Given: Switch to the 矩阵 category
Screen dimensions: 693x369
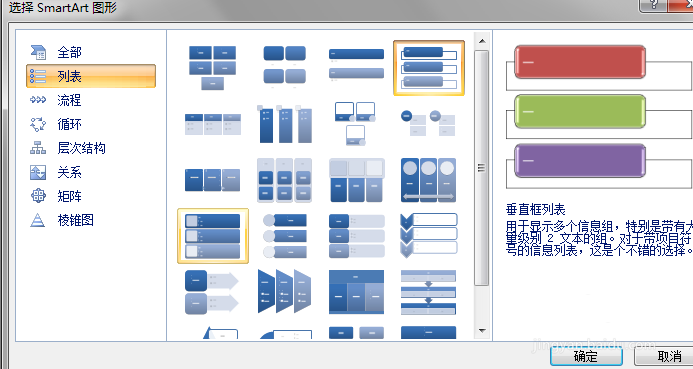Looking at the screenshot, I should (56, 196).
